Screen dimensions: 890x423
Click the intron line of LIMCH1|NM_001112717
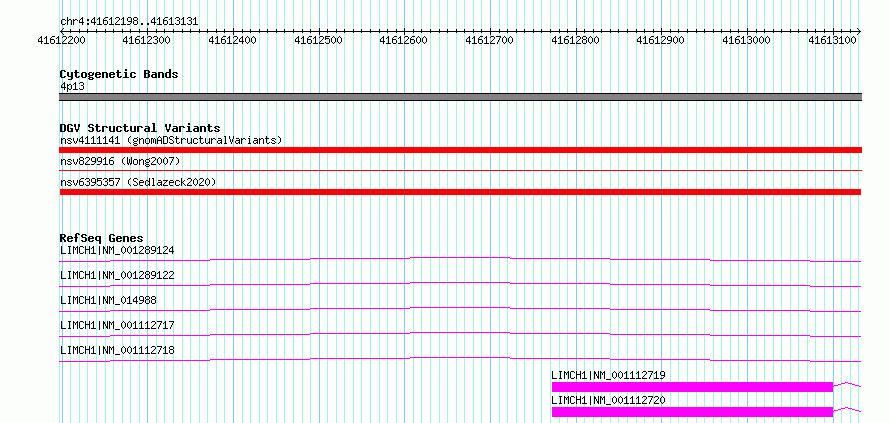point(460,334)
